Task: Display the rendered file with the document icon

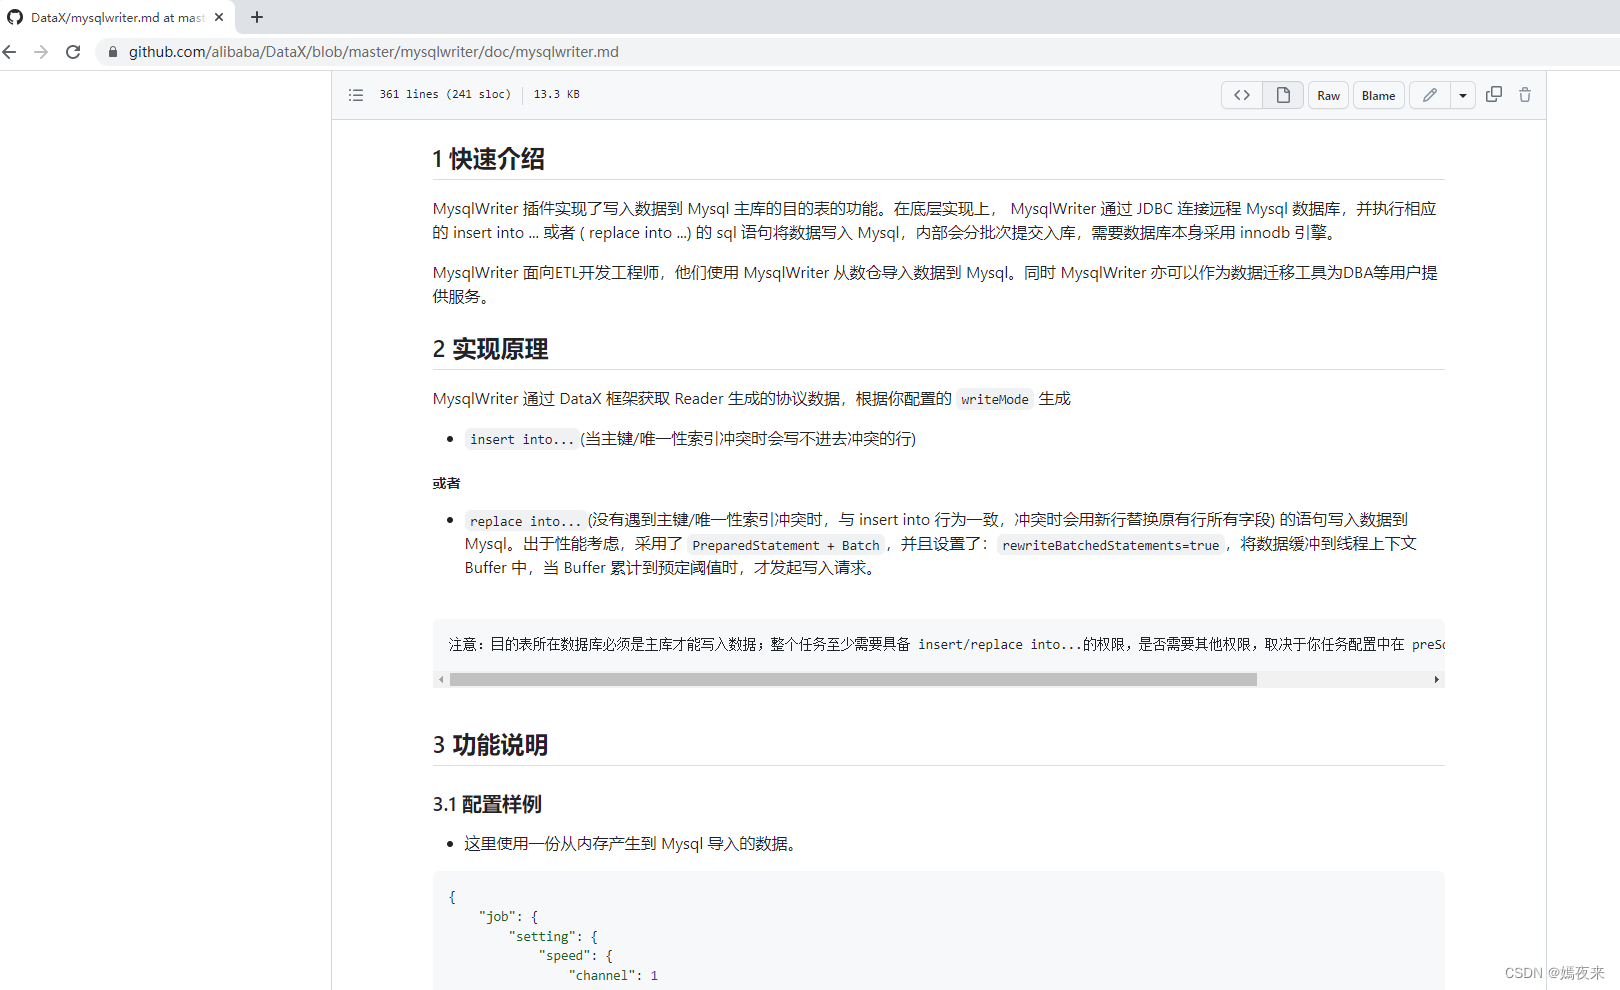Action: tap(1283, 95)
